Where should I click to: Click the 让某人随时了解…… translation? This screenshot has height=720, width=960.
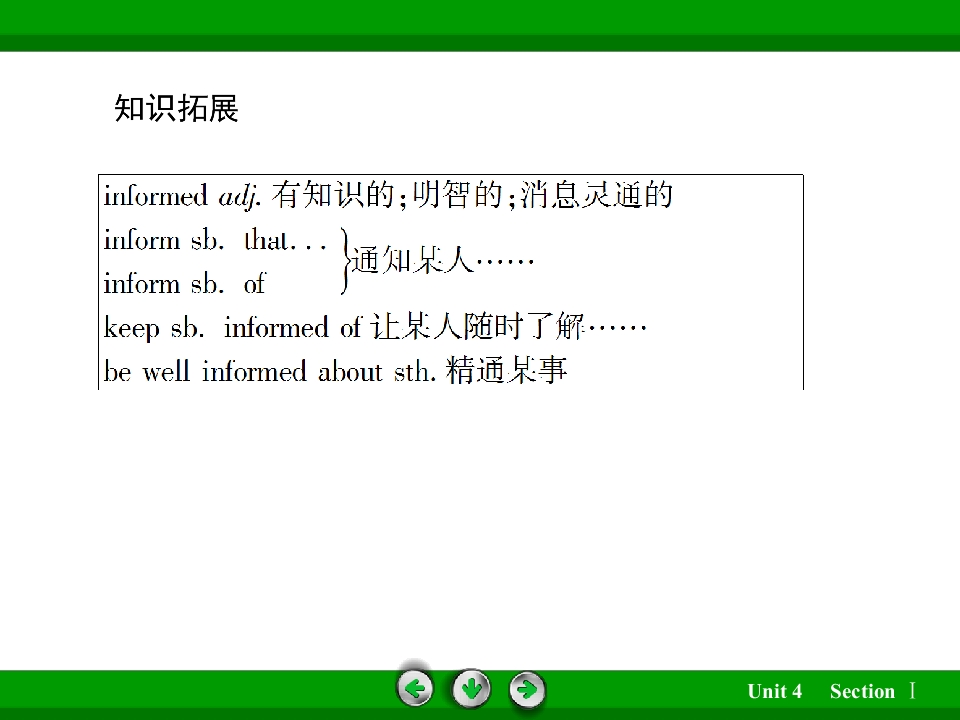509,326
